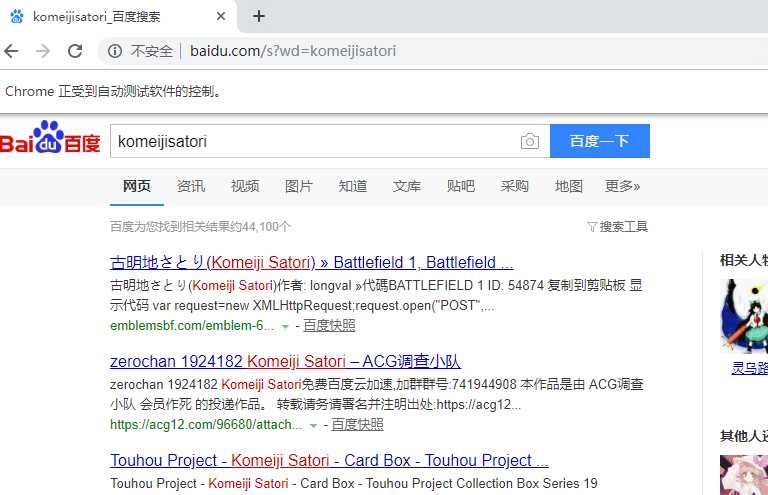Viewport: 768px width, 495px height.
Task: Click the 搜索工具 filter funnel icon
Action: click(592, 227)
